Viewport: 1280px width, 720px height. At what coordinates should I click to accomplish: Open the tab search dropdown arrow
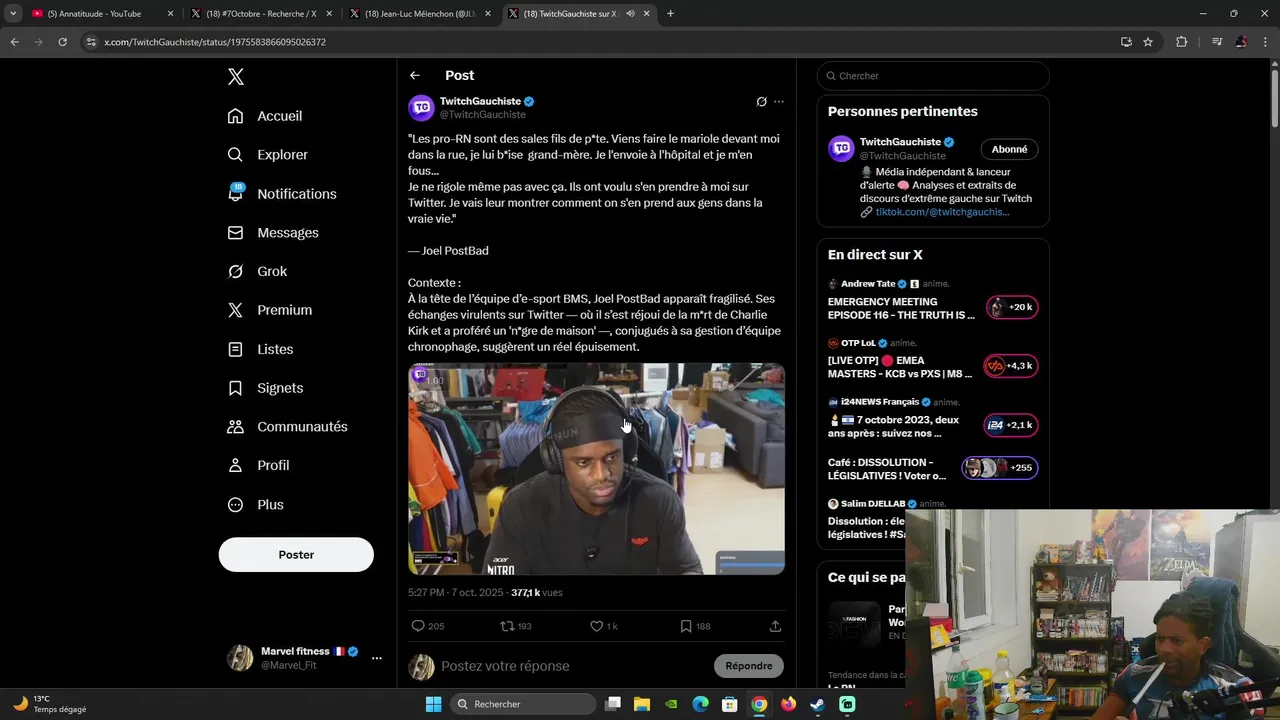coord(13,14)
